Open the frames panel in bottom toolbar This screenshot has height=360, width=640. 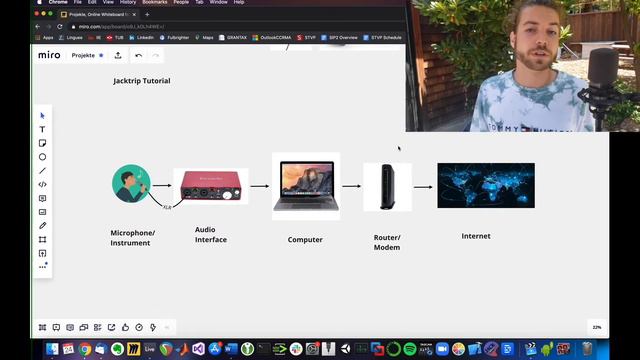[x=42, y=327]
